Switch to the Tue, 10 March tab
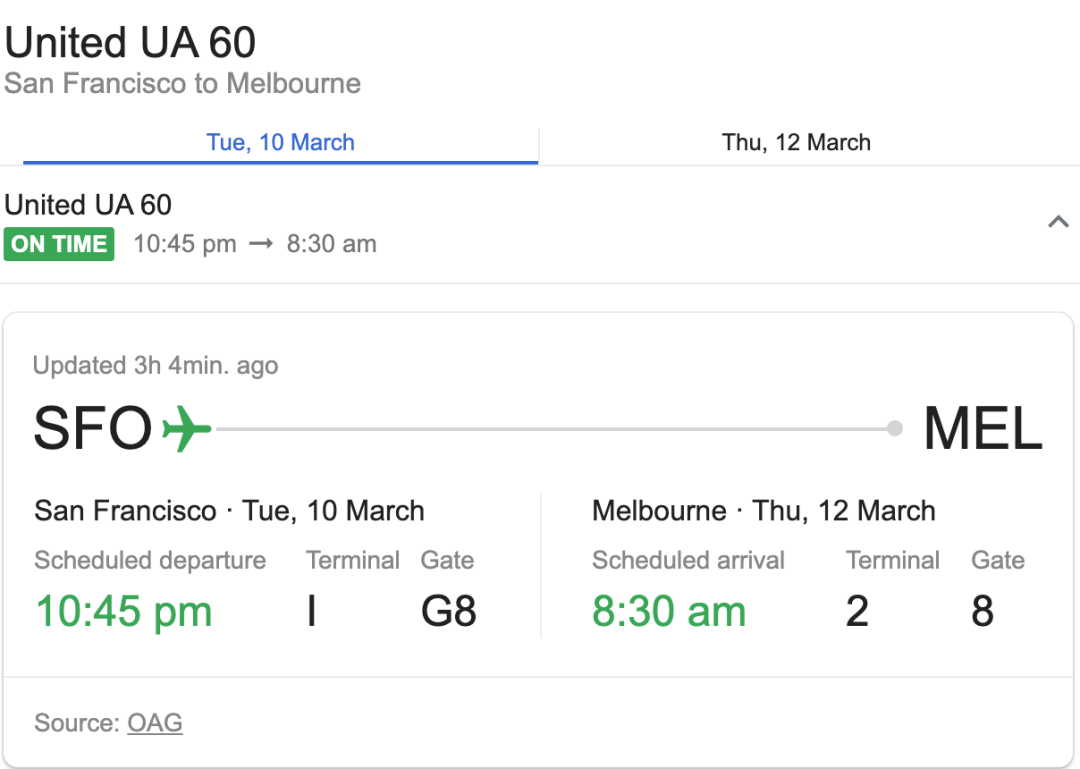 280,143
